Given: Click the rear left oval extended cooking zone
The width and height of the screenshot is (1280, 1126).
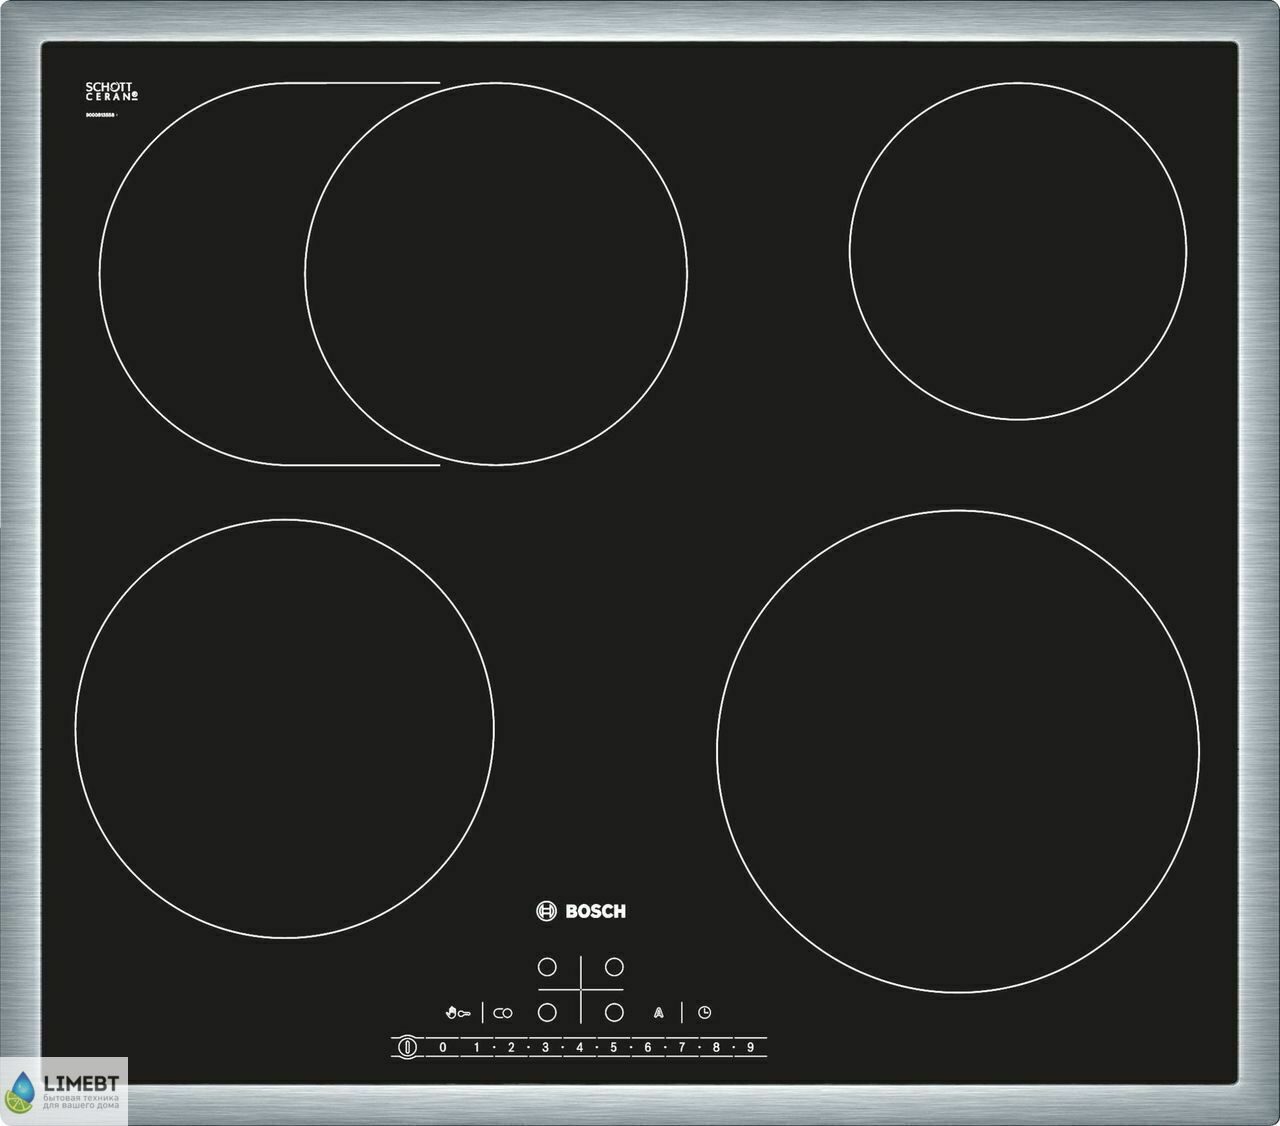Looking at the screenshot, I should point(393,273).
